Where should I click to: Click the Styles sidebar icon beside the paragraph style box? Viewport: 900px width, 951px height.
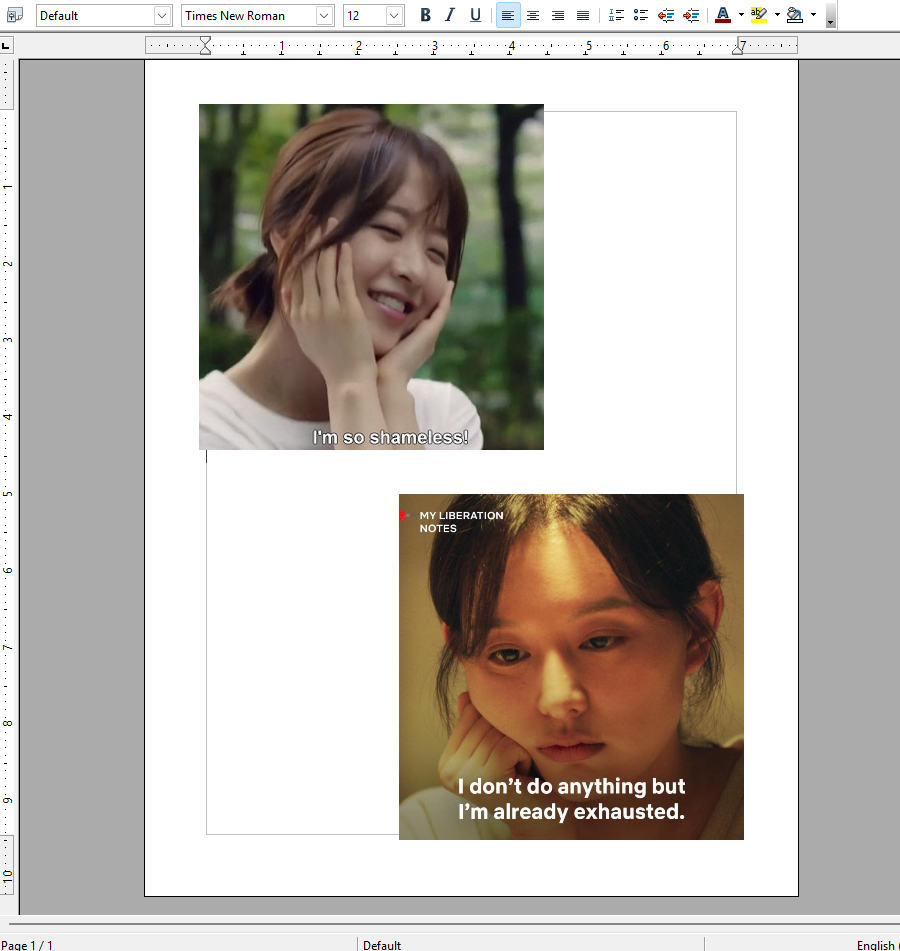tap(14, 15)
